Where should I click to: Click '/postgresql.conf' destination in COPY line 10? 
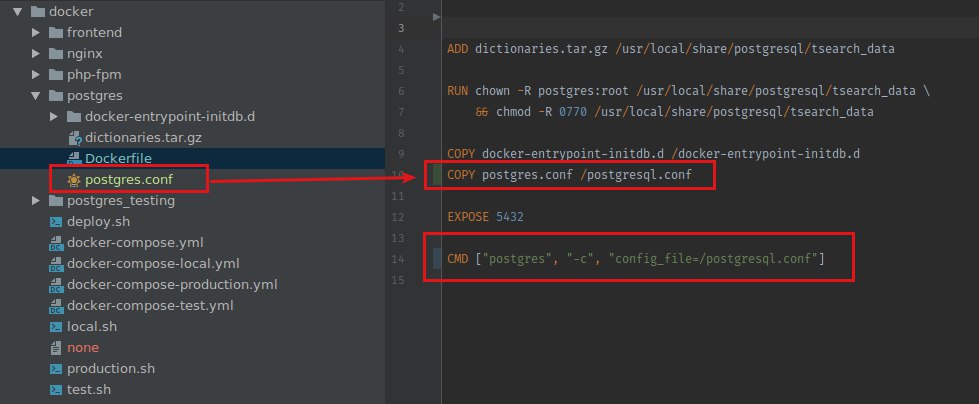(636, 175)
